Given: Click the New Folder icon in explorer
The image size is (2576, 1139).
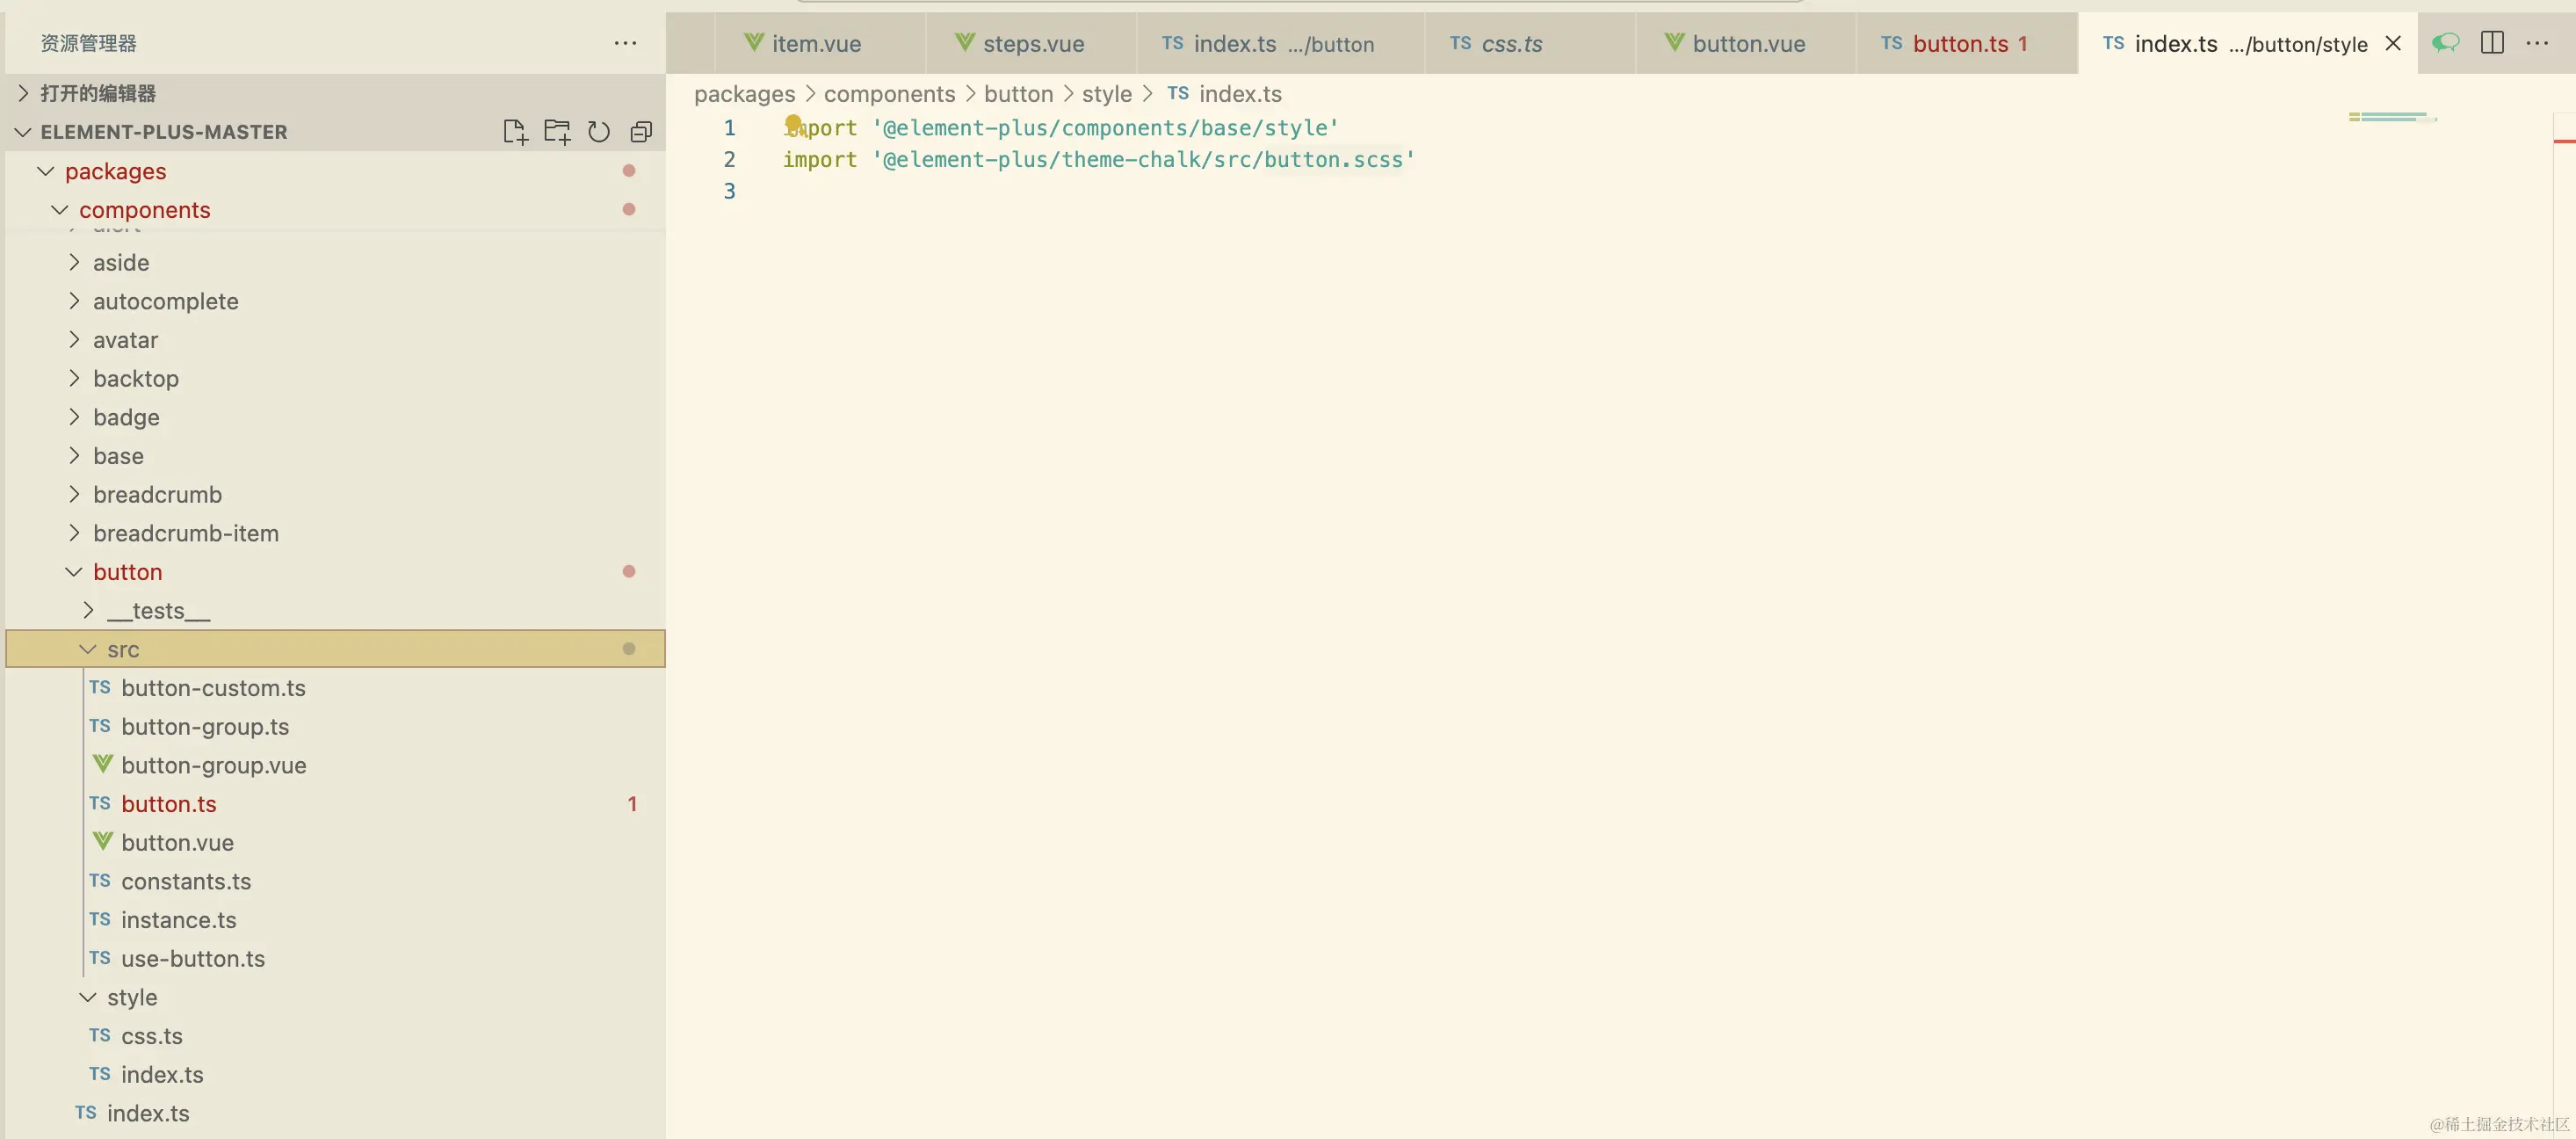Looking at the screenshot, I should [x=557, y=132].
